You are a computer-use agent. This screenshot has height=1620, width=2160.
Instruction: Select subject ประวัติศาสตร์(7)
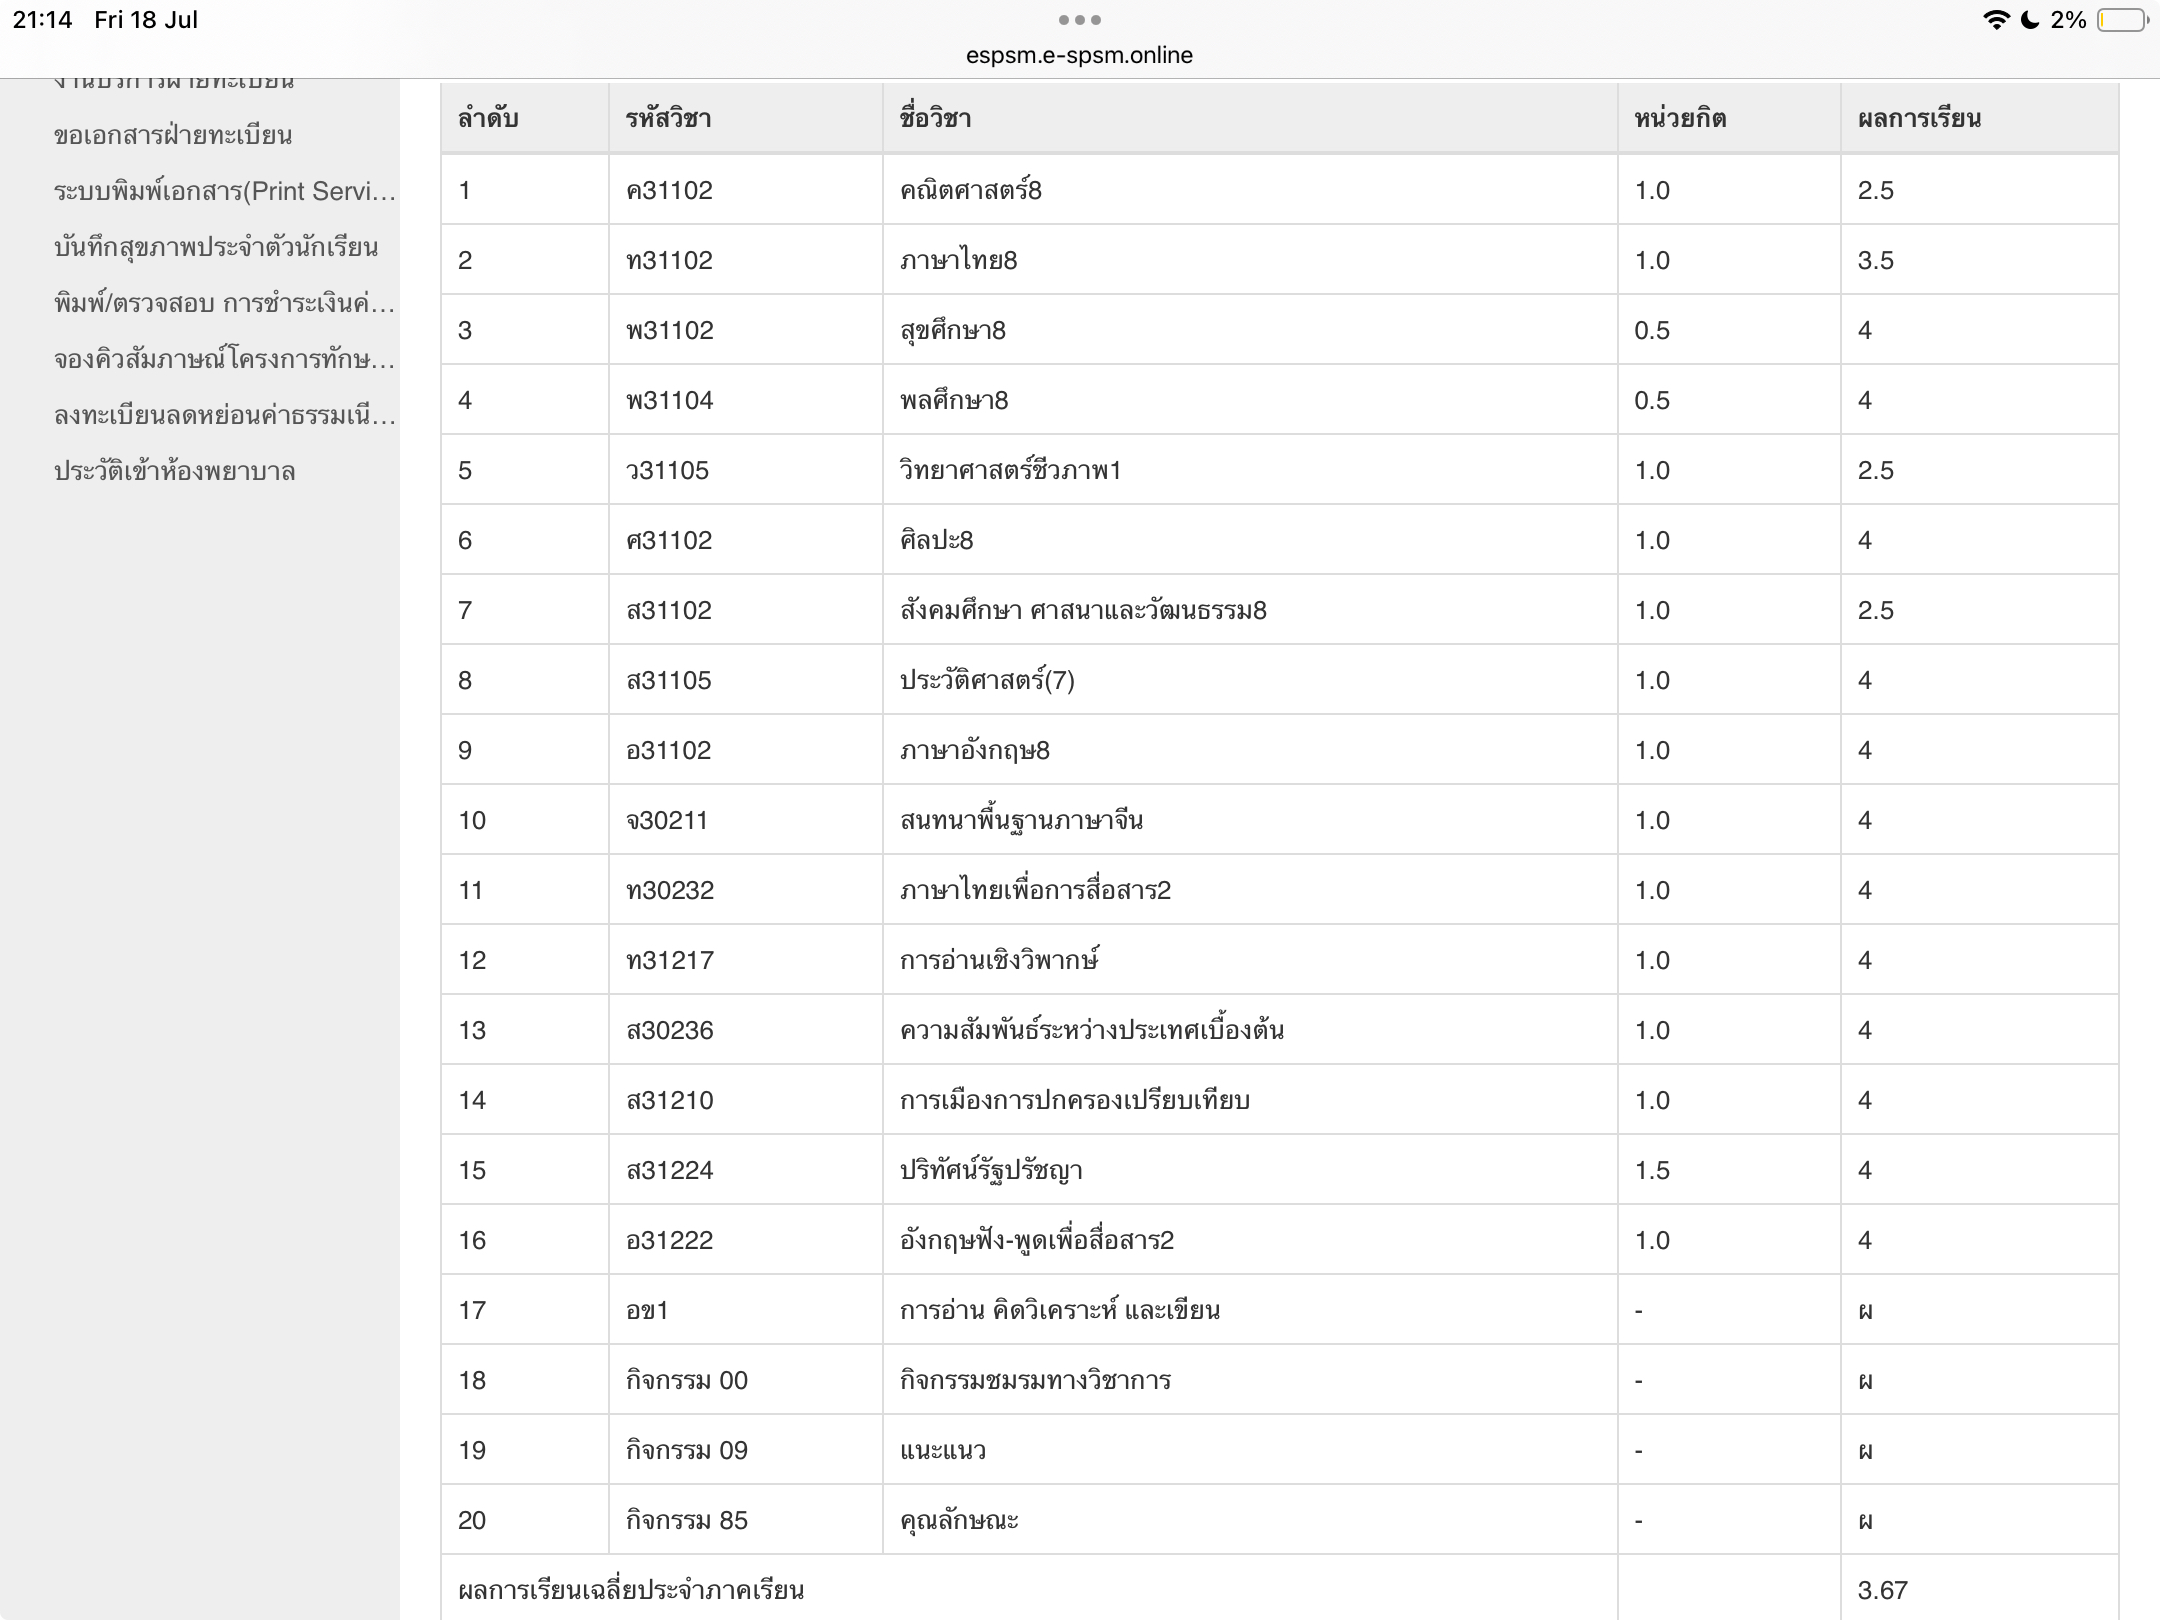pos(987,680)
